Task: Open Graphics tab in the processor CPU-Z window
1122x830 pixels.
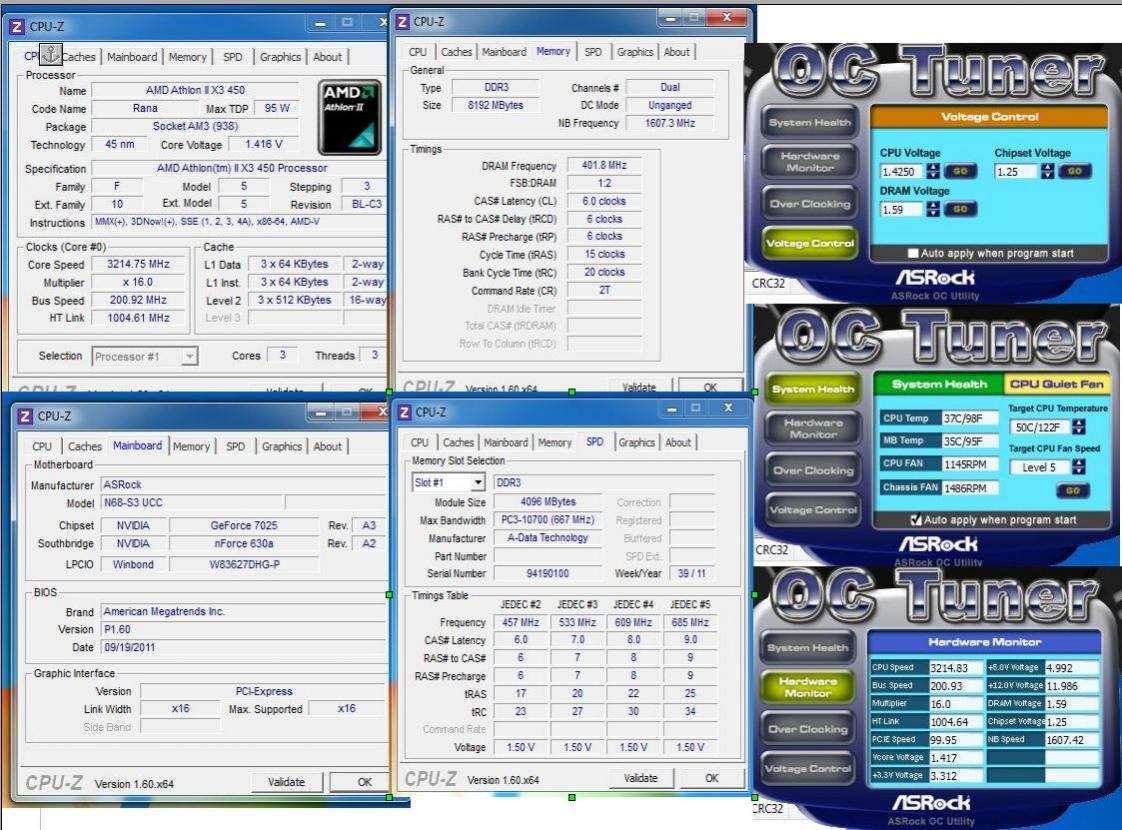Action: click(x=280, y=57)
